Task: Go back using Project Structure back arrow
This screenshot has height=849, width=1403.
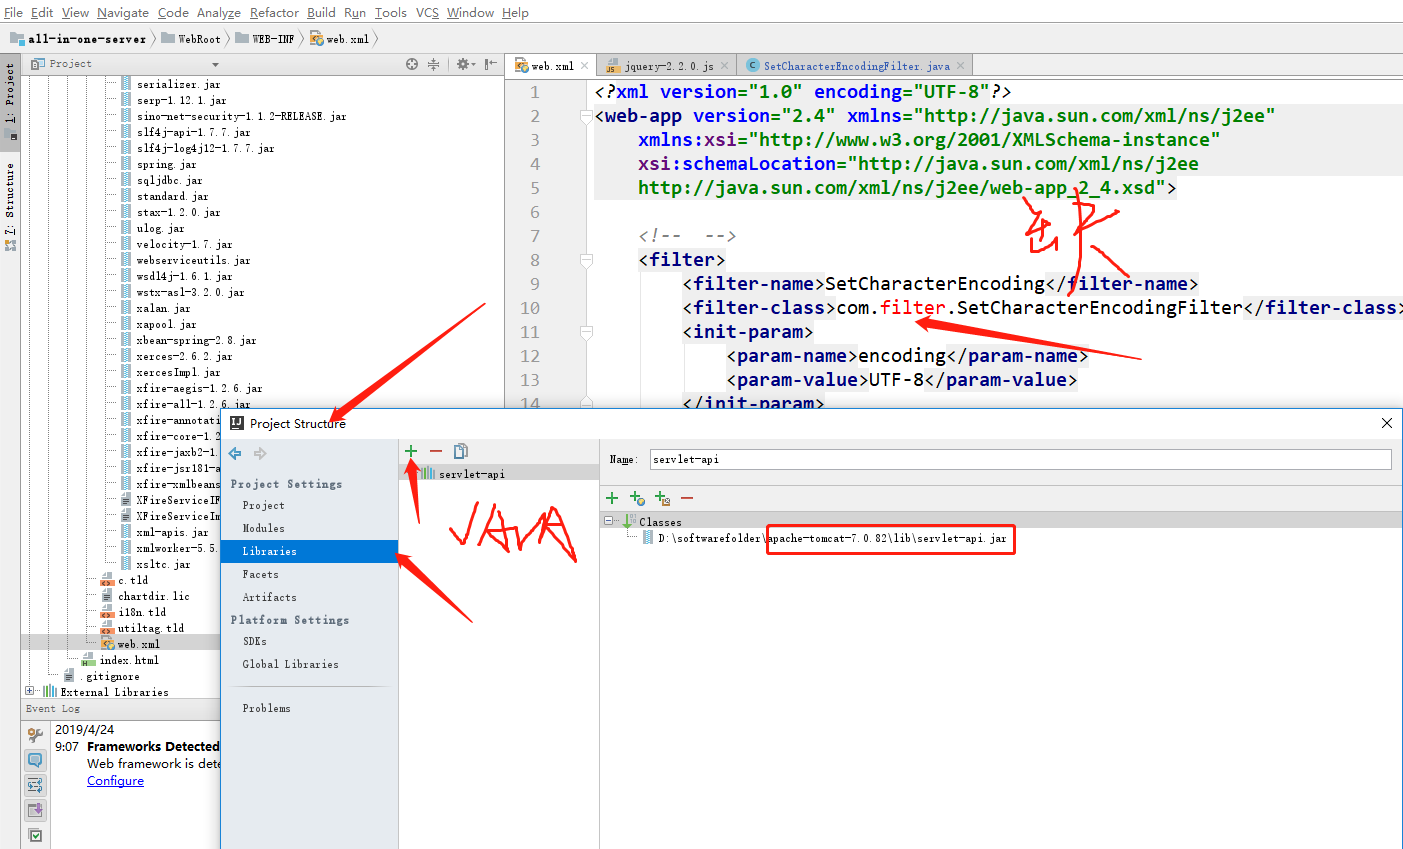Action: (x=234, y=453)
